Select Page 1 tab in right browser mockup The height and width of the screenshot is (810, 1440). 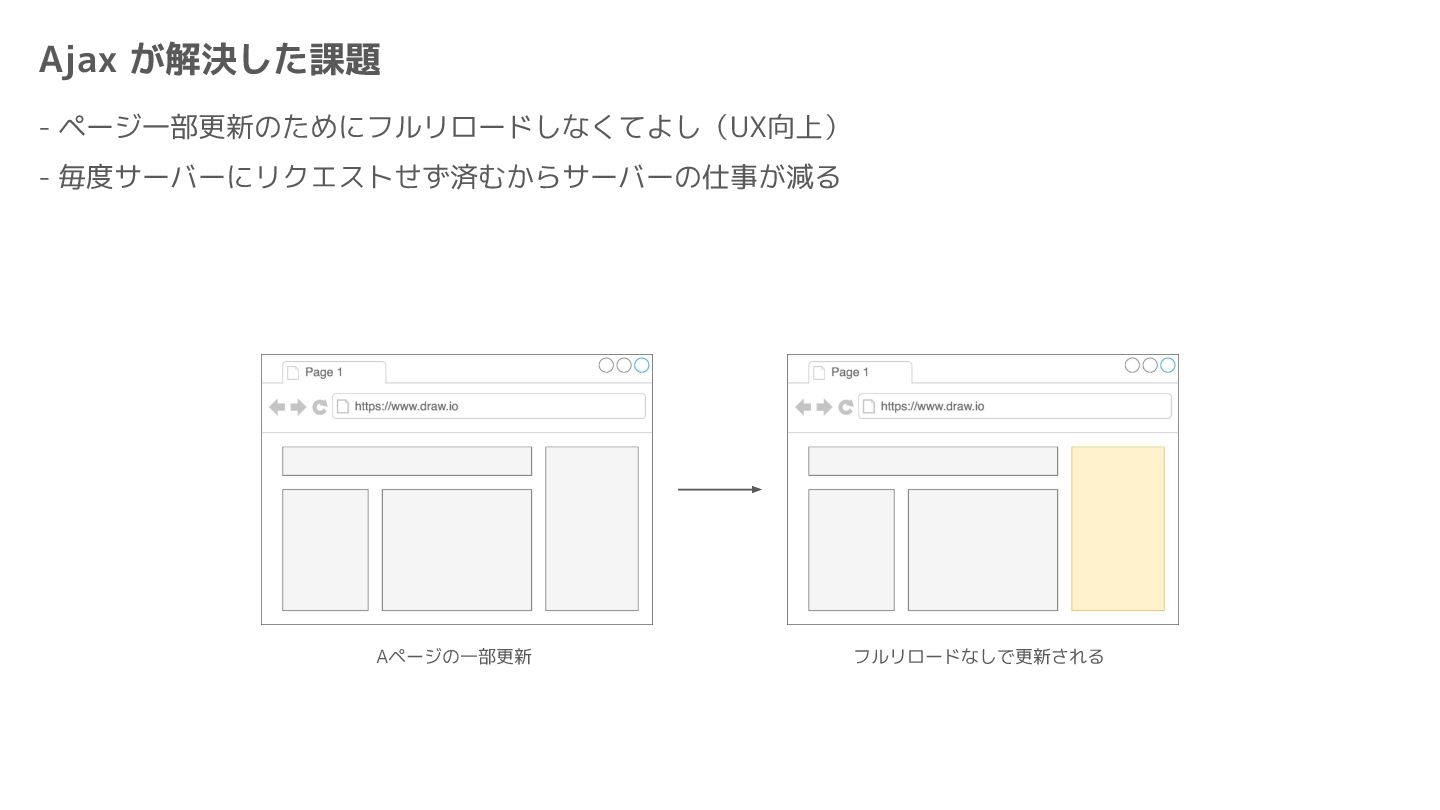[860, 372]
